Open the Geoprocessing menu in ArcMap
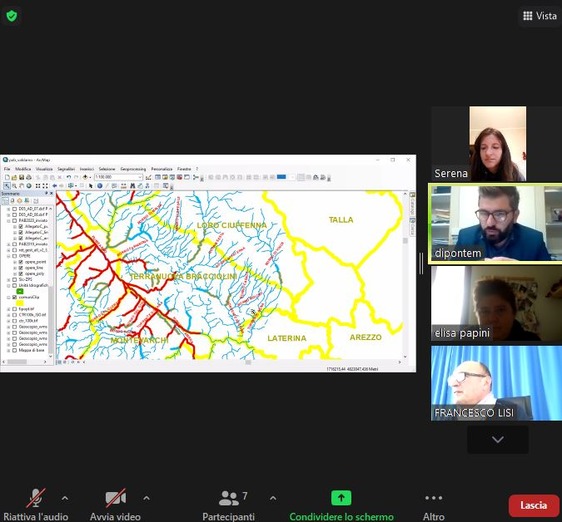The image size is (562, 522). click(133, 169)
